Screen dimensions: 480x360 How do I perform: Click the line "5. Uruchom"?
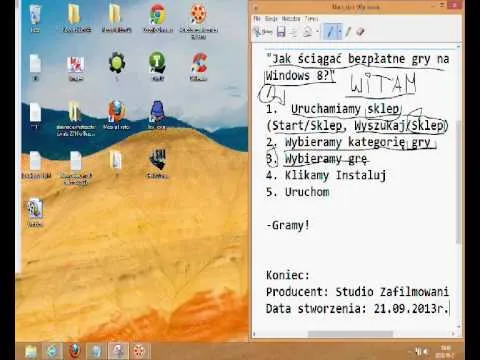tap(297, 192)
